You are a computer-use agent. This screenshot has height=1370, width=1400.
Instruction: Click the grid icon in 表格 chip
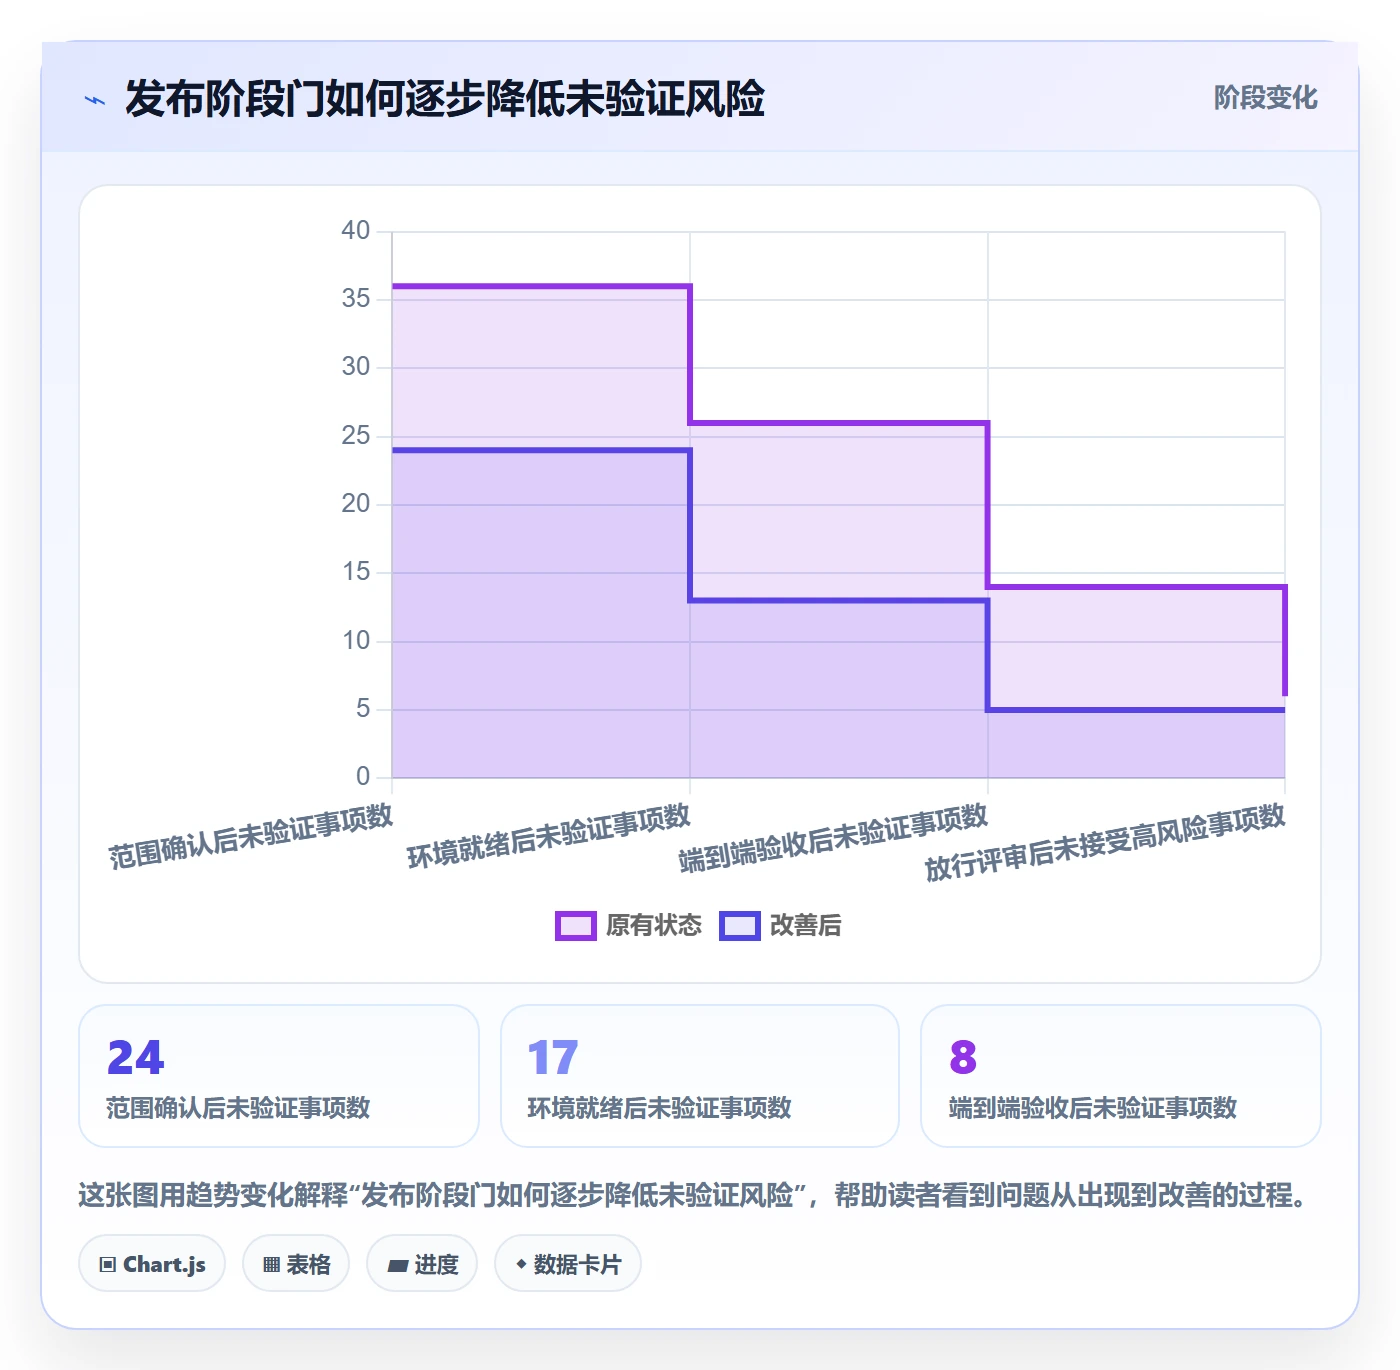[x=271, y=1265]
